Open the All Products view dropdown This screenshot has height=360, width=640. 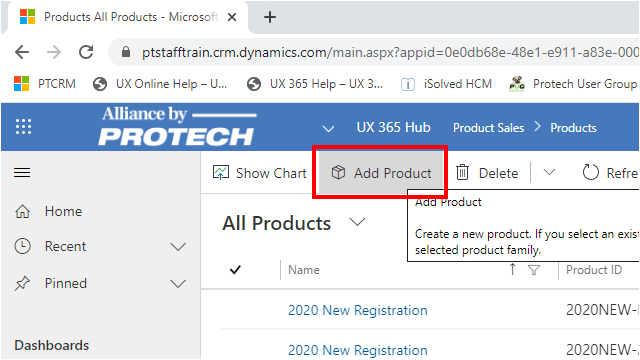click(357, 222)
